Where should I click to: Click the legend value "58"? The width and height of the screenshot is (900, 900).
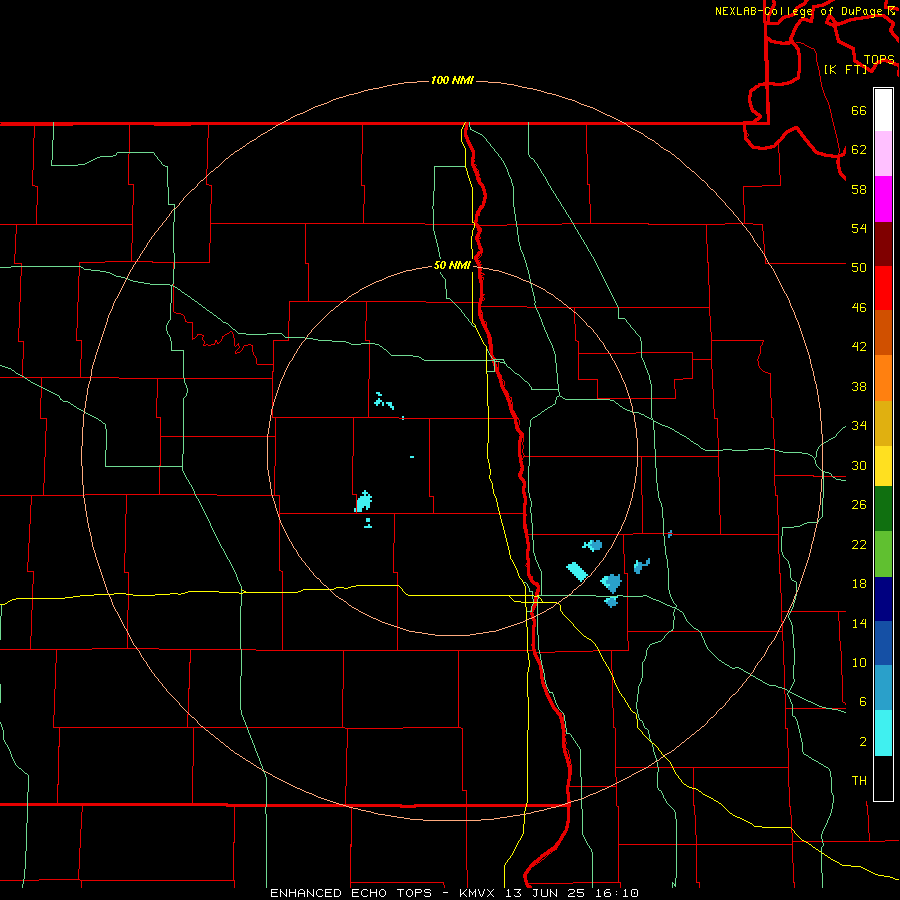coord(859,189)
